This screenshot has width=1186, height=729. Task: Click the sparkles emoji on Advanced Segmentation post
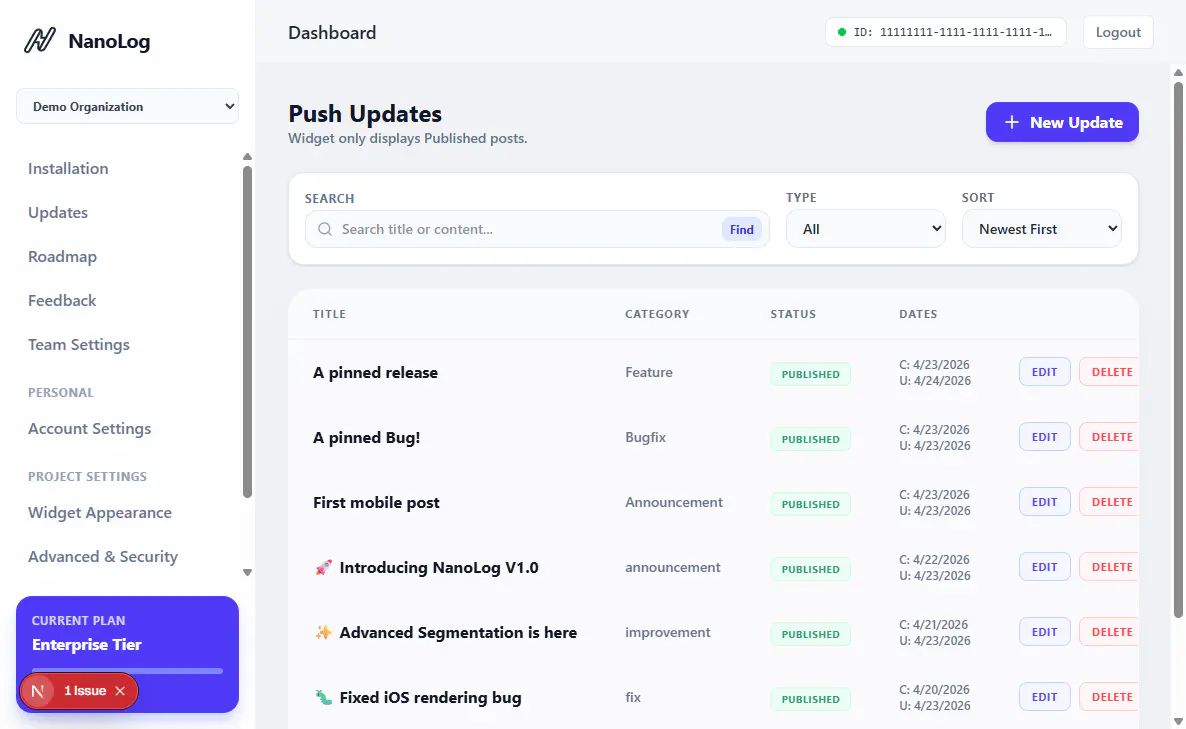[x=322, y=633]
